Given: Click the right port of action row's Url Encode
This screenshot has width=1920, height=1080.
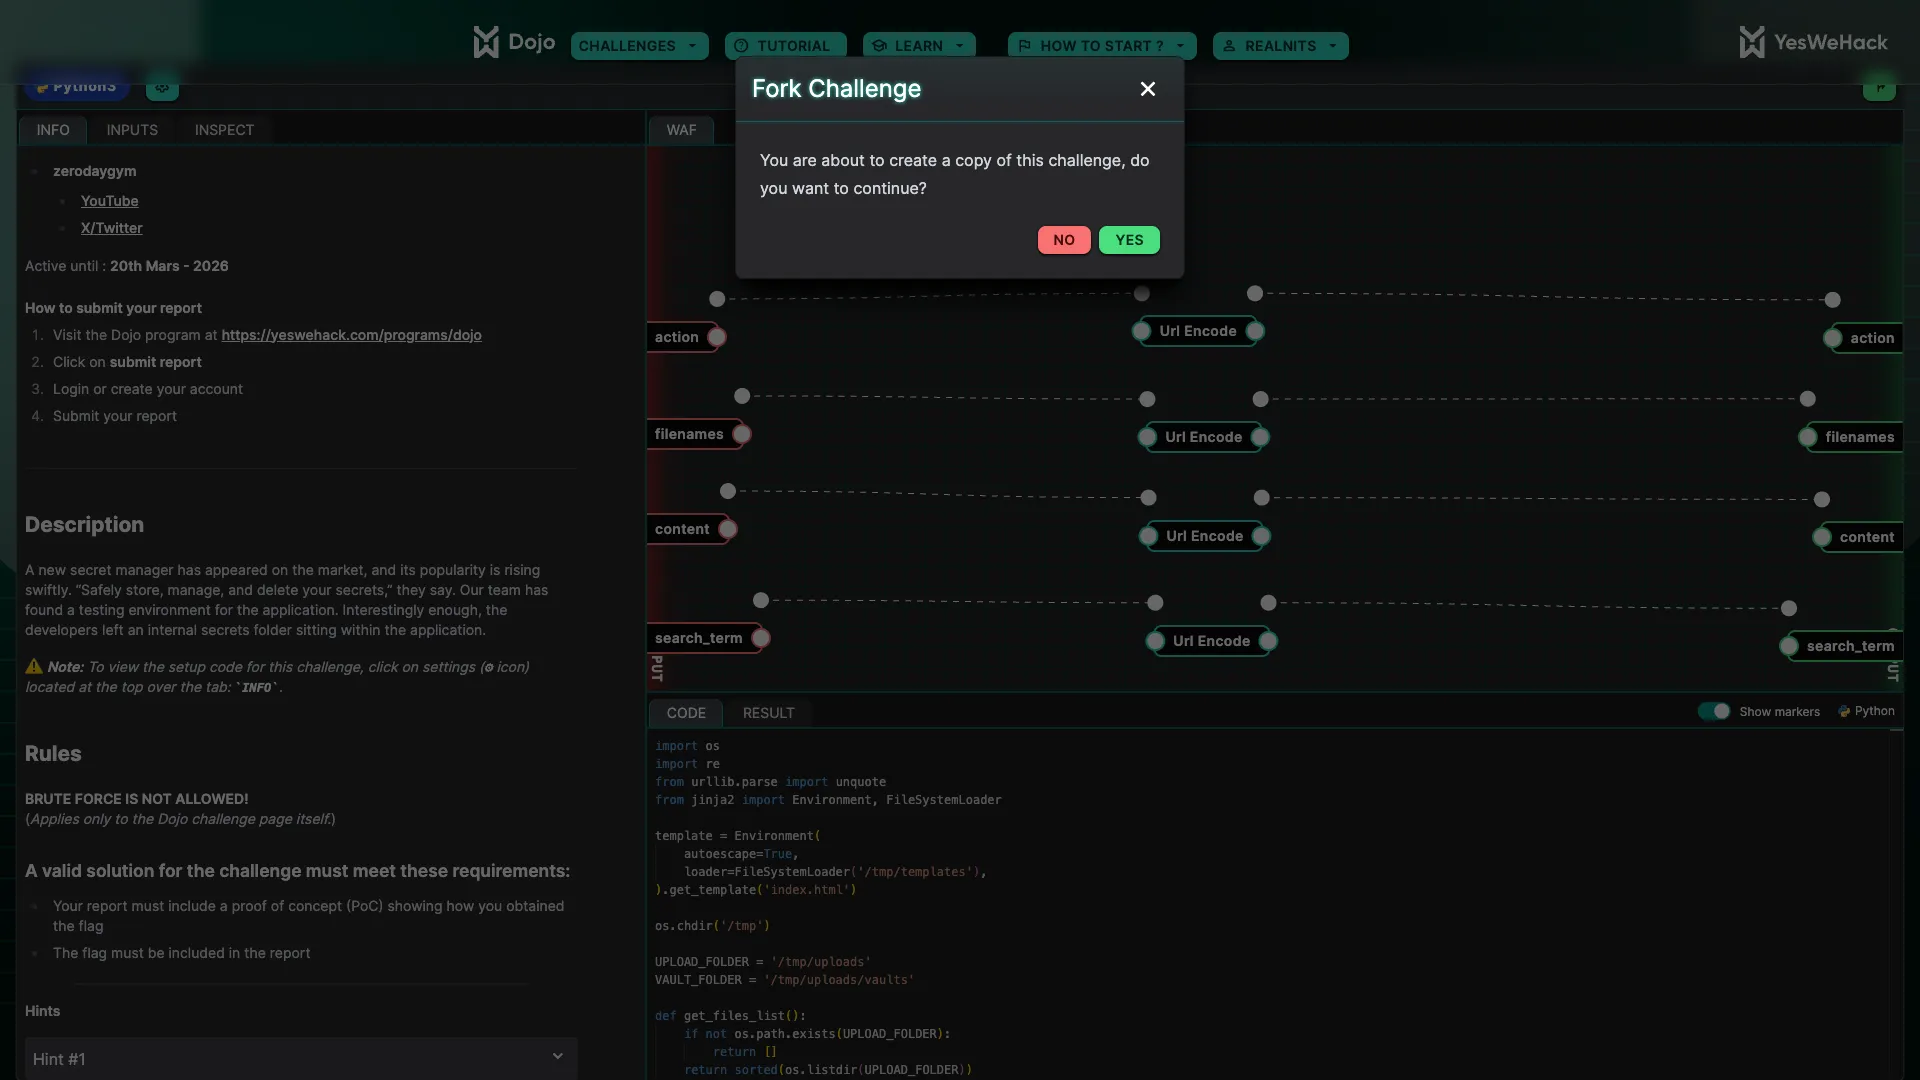Looking at the screenshot, I should click(1255, 331).
